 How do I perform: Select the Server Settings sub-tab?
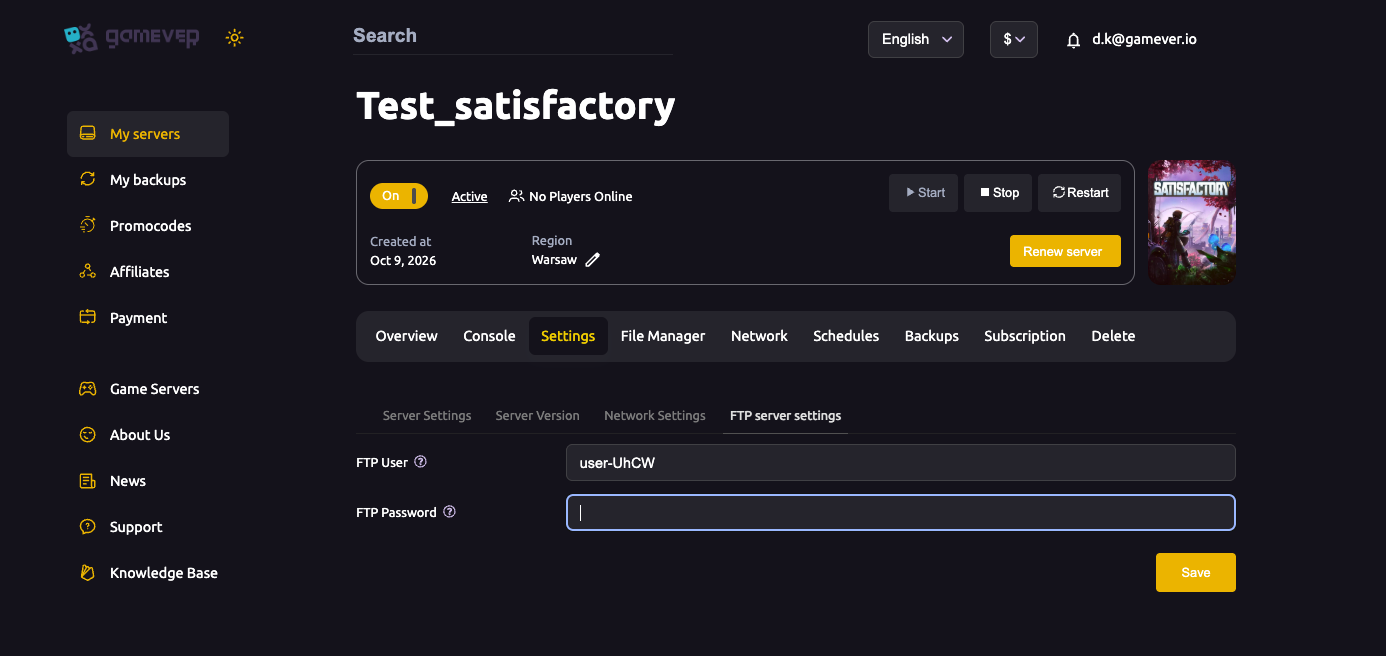pos(427,416)
